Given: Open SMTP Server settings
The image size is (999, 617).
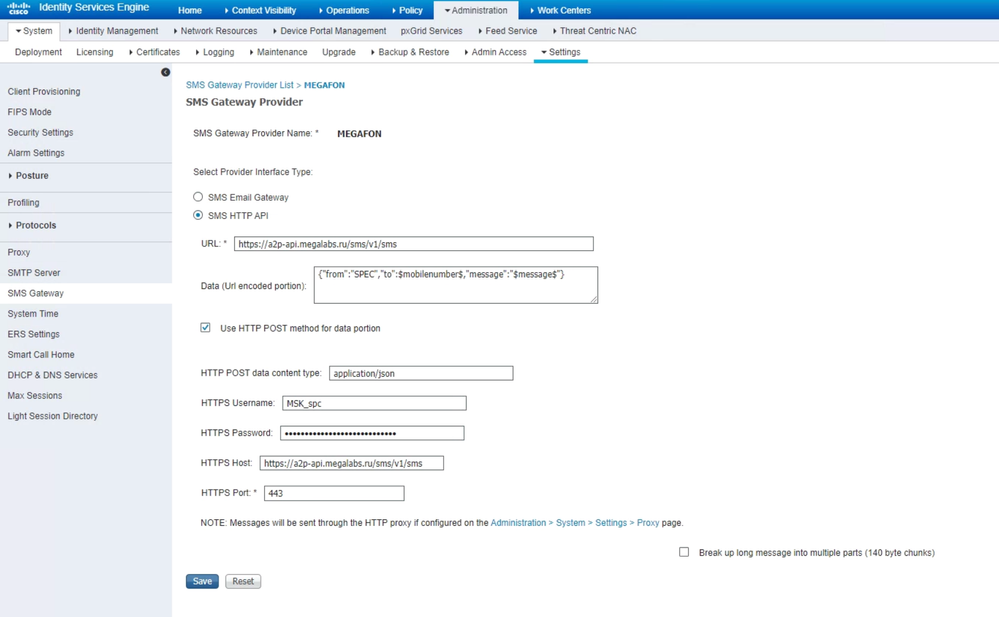Looking at the screenshot, I should 34,273.
